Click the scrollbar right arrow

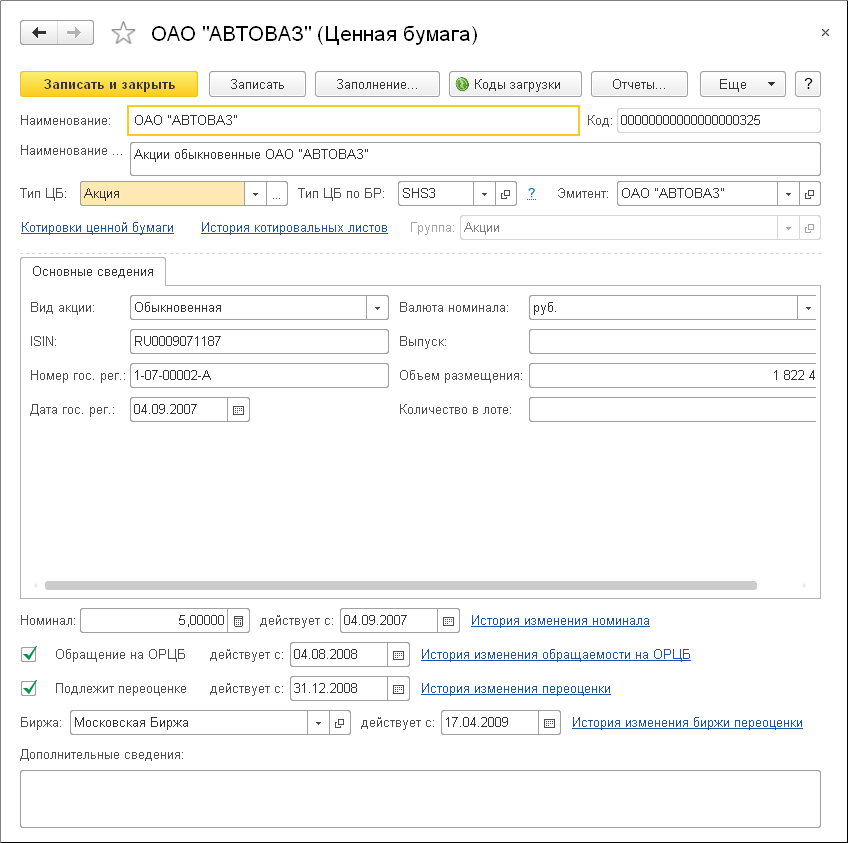pyautogui.click(x=804, y=586)
